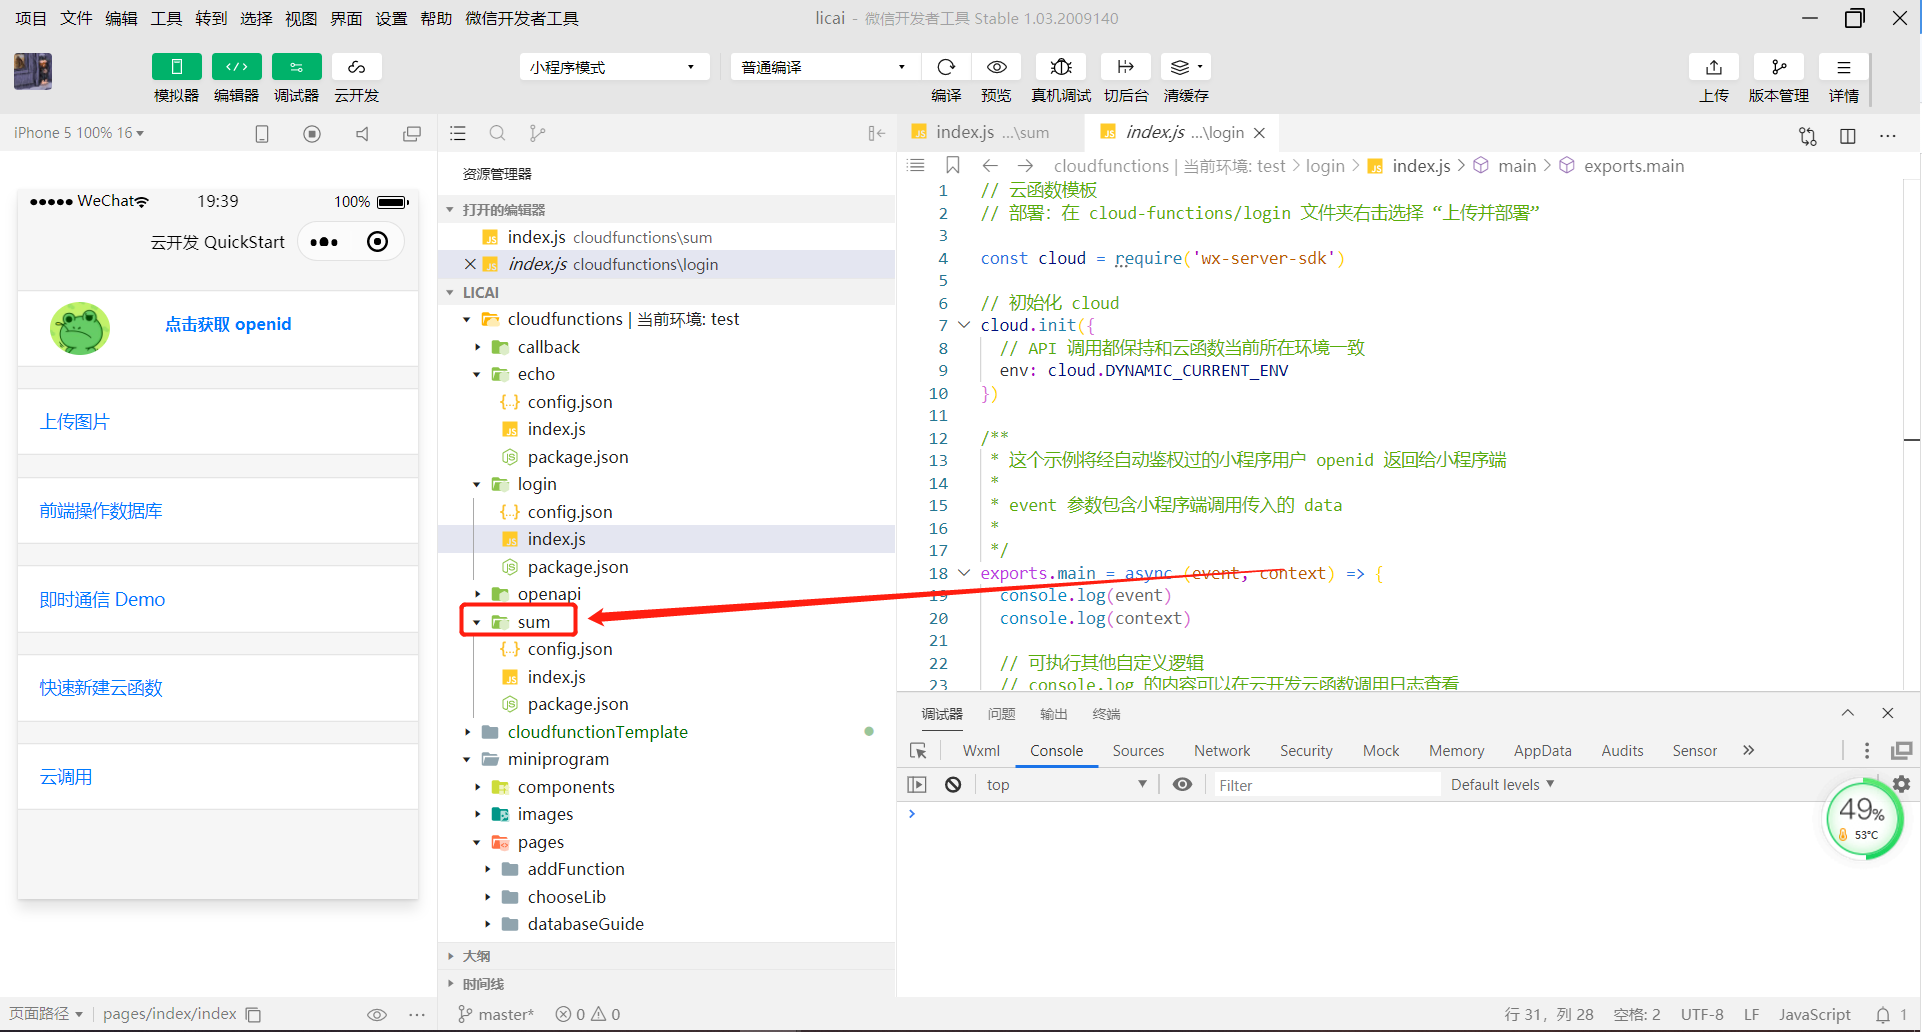Collapse the sidebar panel
This screenshot has height=1032, width=1922.
[877, 133]
